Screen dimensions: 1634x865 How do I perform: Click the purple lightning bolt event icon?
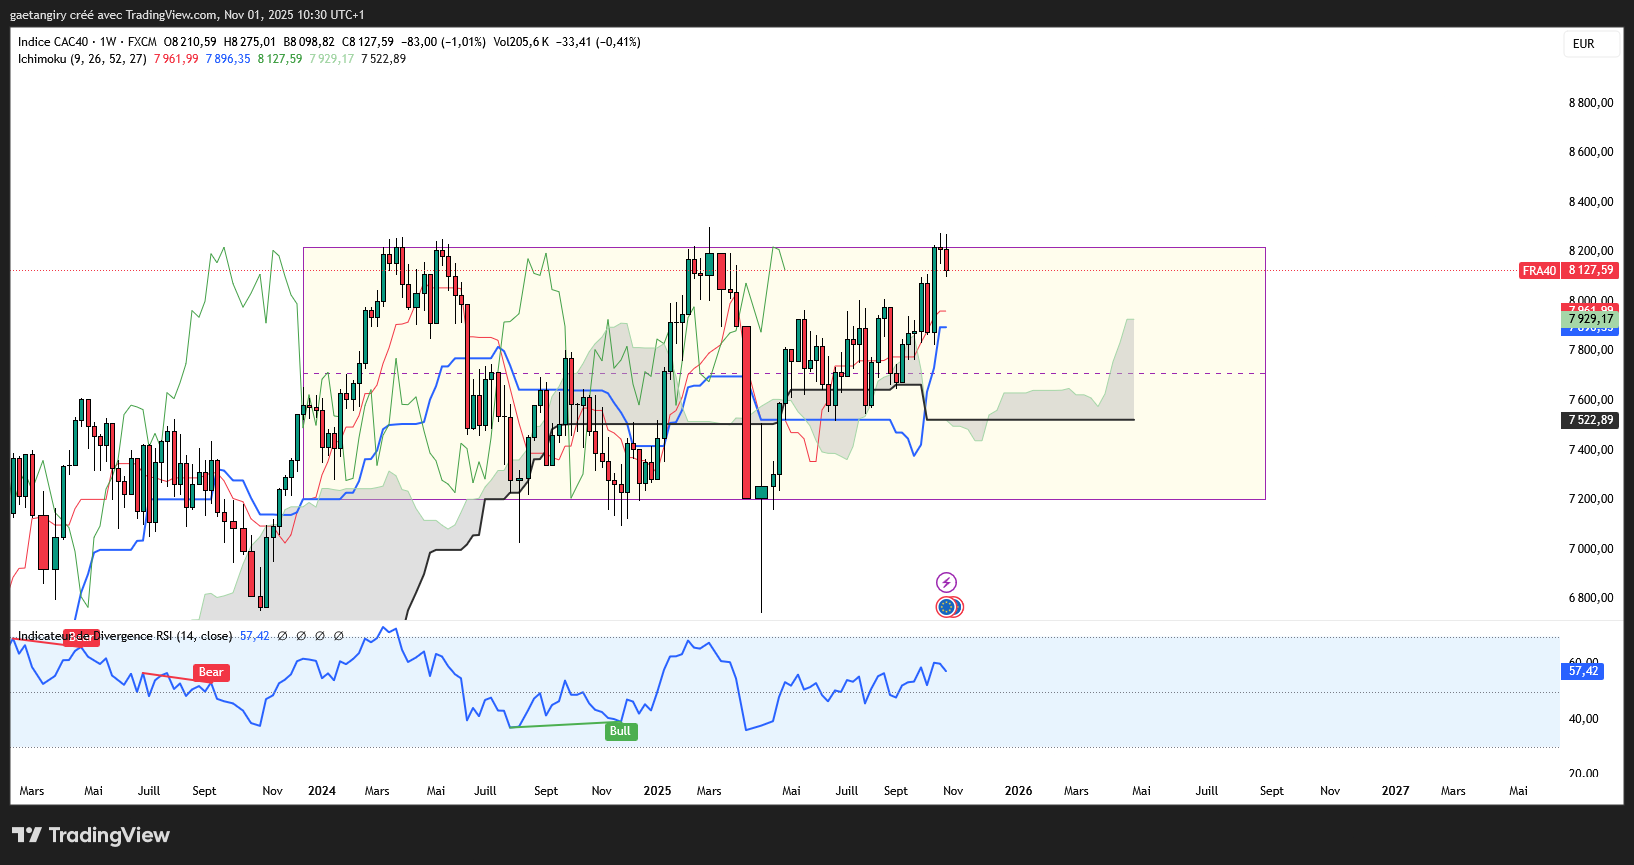pos(946,582)
